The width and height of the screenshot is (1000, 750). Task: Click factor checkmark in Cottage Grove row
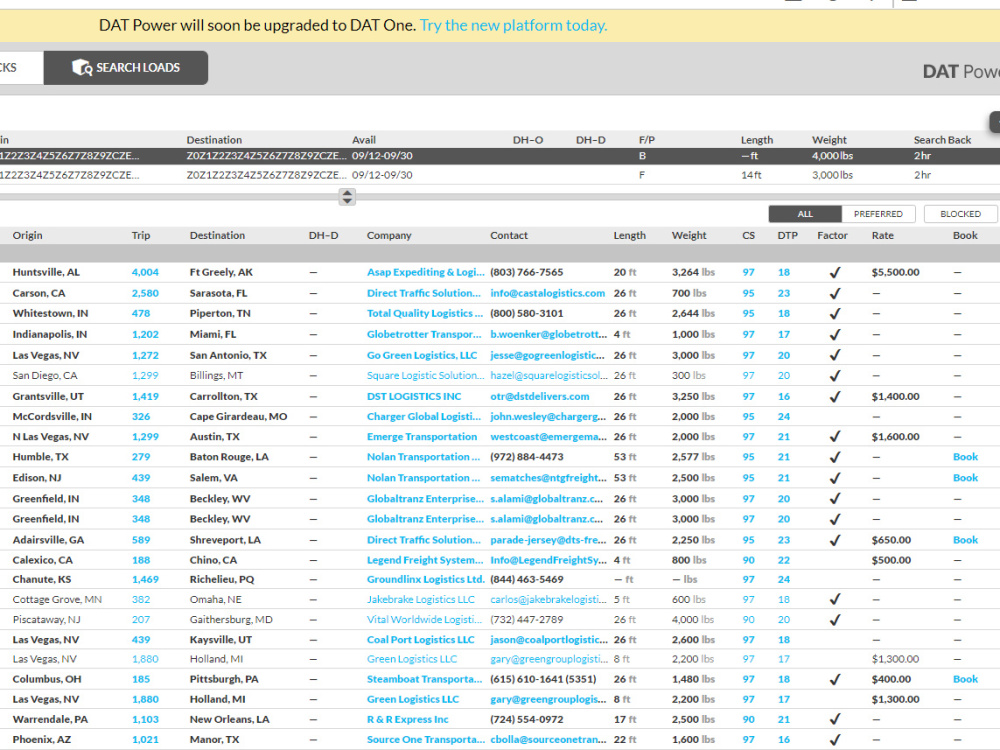tap(835, 599)
